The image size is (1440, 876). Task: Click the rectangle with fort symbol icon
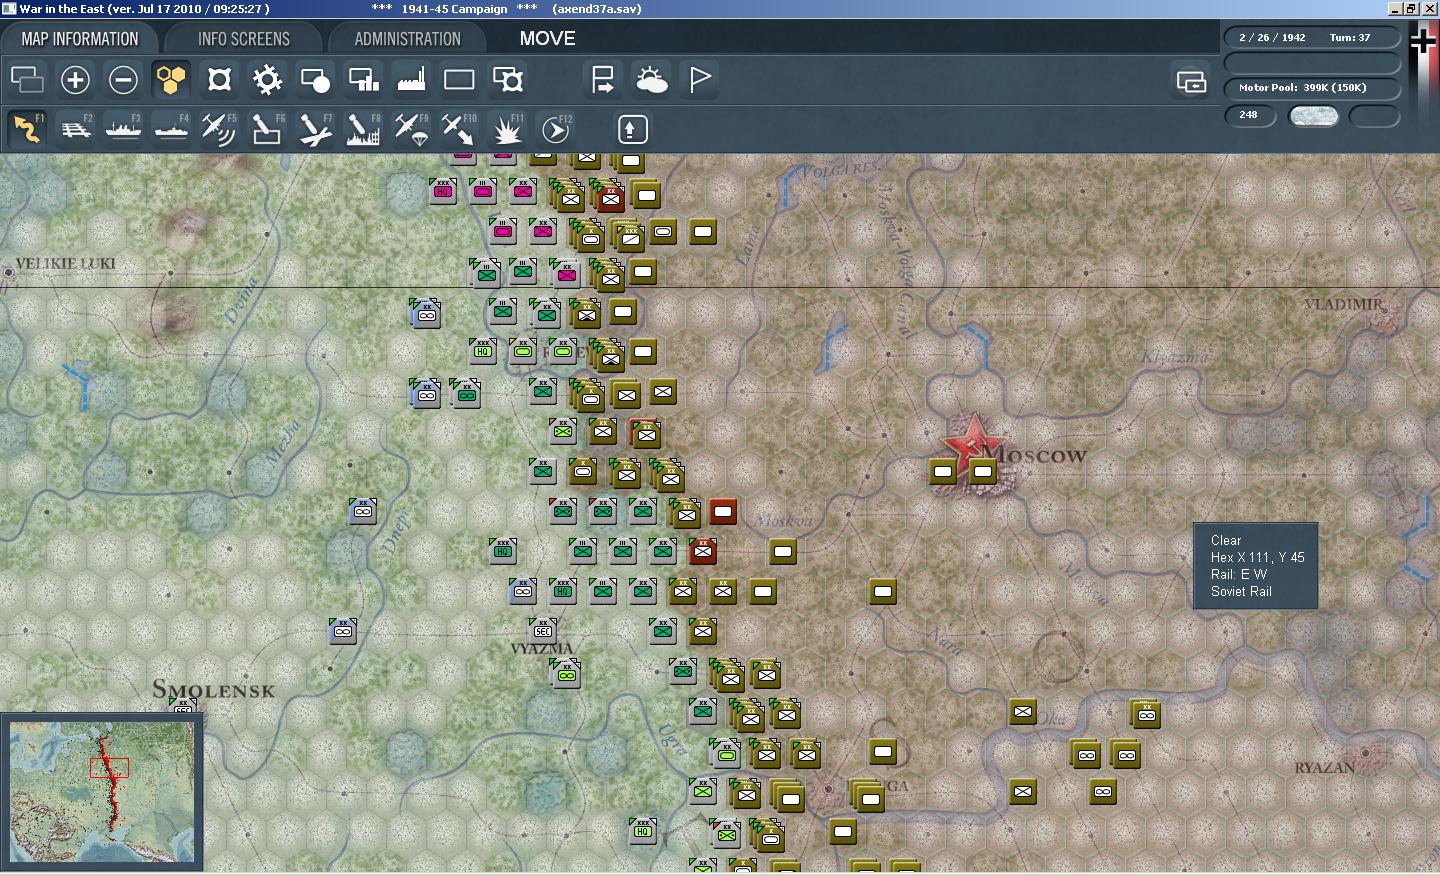point(507,79)
